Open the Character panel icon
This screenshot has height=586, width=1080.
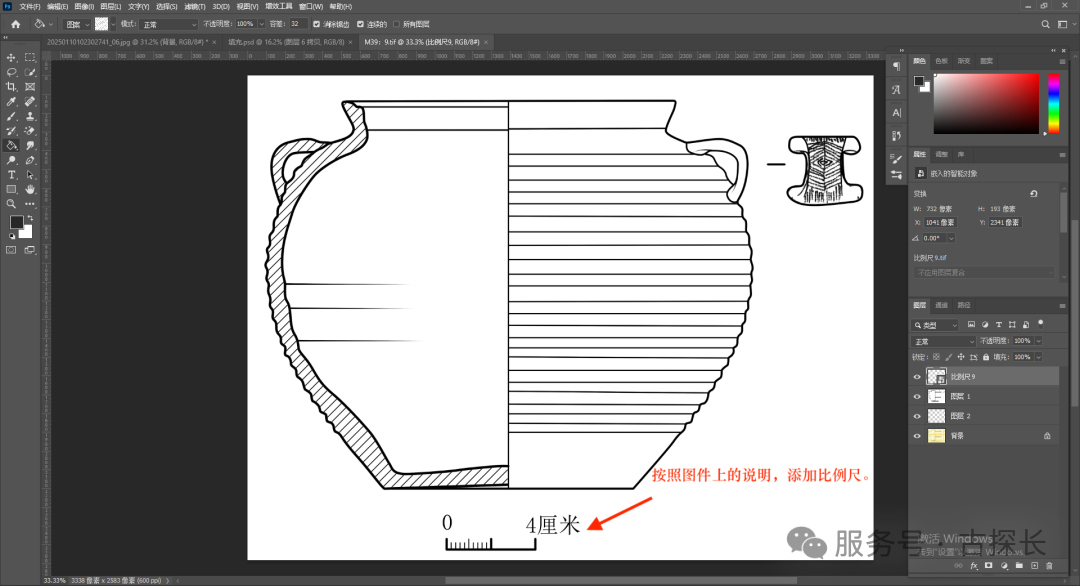(896, 112)
